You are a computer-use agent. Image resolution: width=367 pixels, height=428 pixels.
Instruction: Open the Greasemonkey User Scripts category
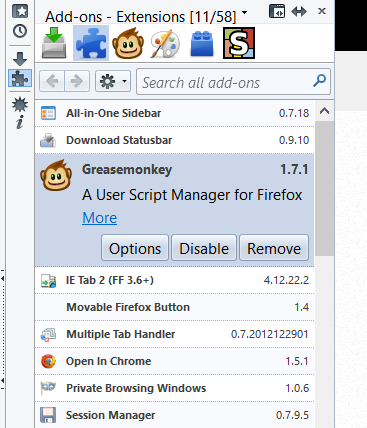click(x=128, y=43)
